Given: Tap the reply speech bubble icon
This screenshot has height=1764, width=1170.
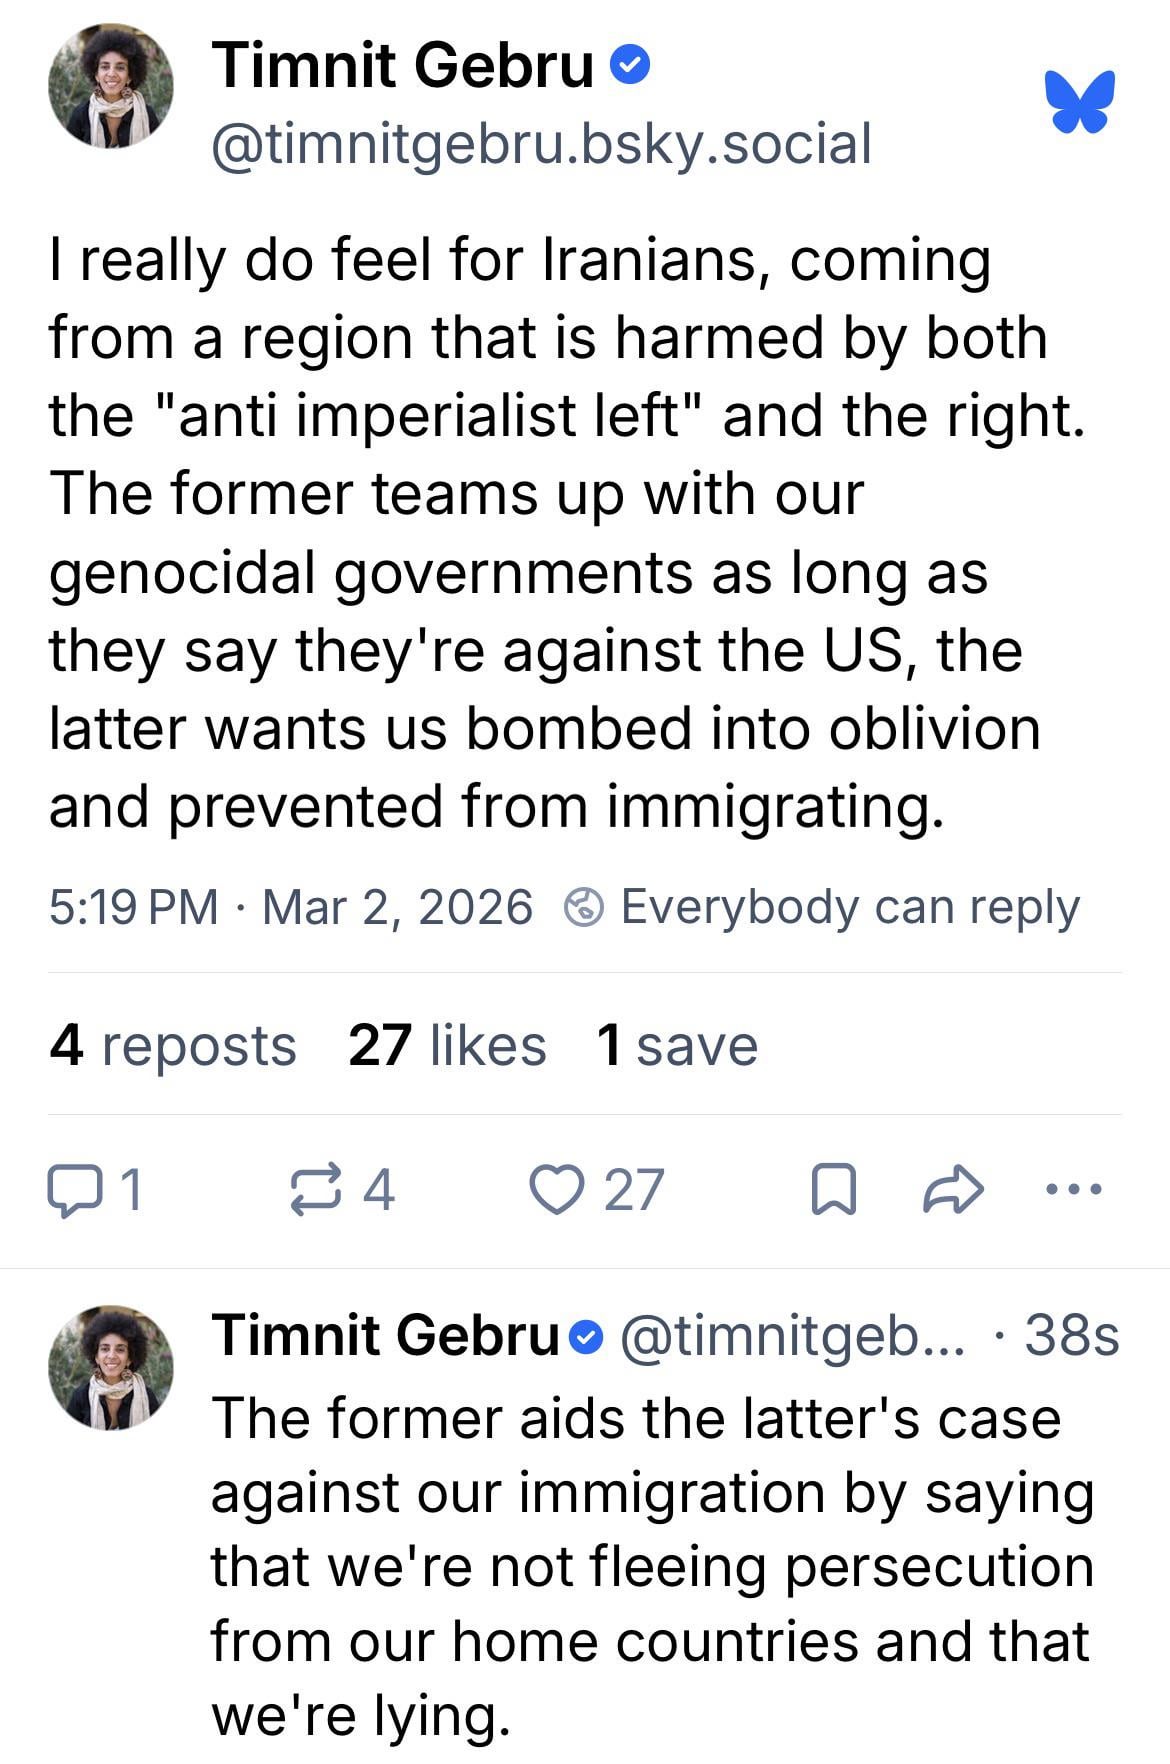Looking at the screenshot, I should pyautogui.click(x=70, y=1191).
